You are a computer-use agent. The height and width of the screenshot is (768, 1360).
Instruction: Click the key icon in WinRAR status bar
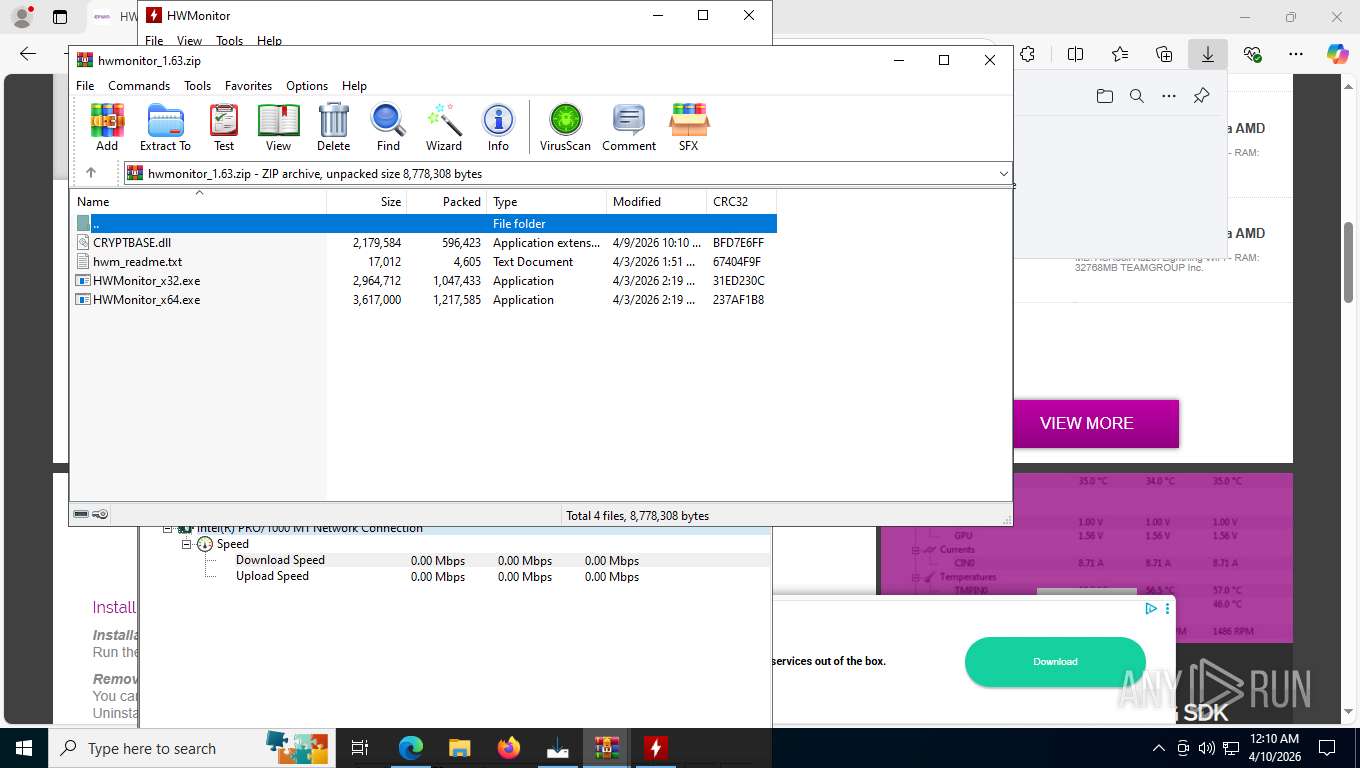pos(100,515)
